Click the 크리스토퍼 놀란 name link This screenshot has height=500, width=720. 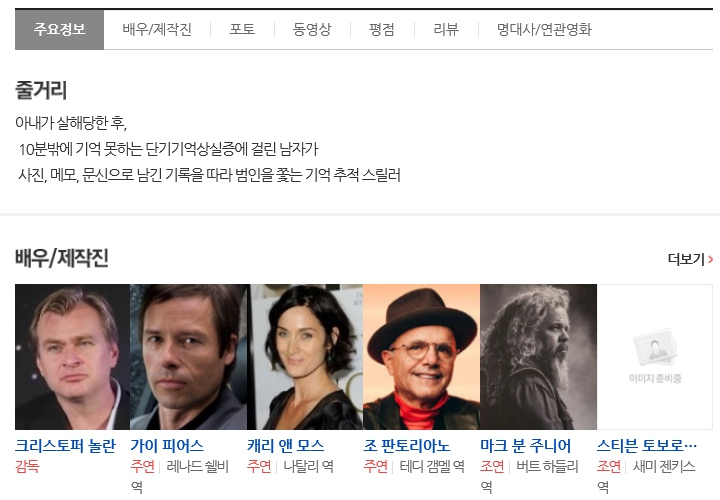66,446
